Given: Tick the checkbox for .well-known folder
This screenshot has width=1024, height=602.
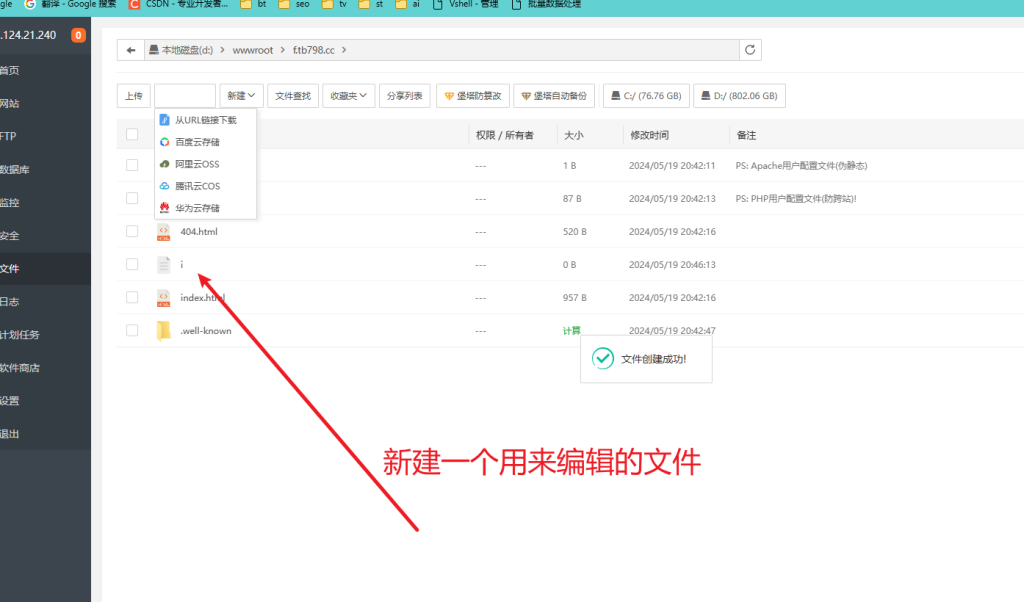Looking at the screenshot, I should coord(132,331).
